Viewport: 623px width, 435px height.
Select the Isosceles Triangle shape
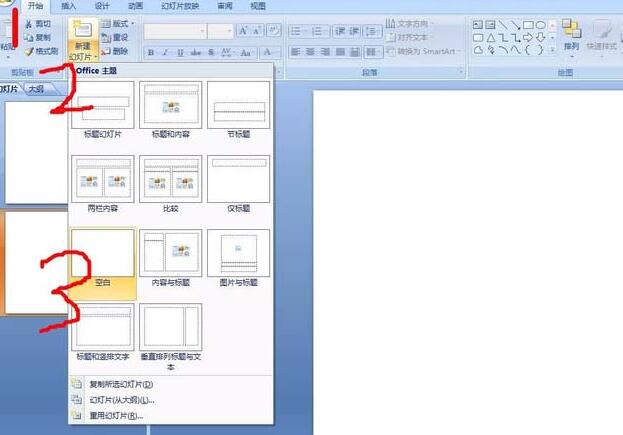pos(491,38)
